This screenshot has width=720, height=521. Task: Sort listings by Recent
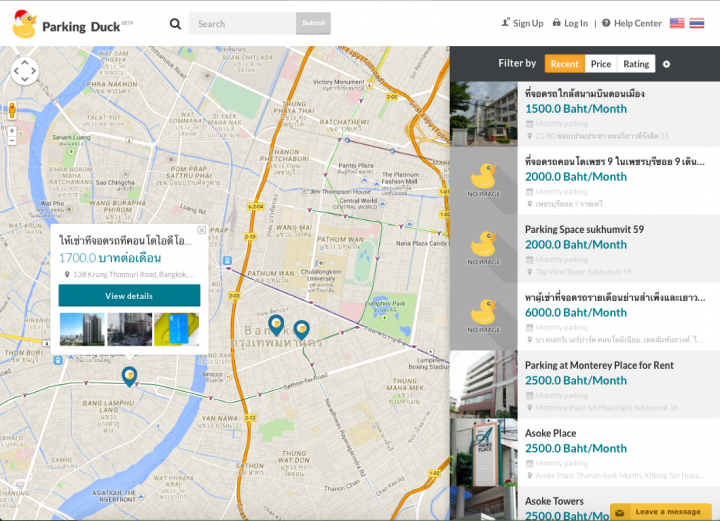point(564,64)
